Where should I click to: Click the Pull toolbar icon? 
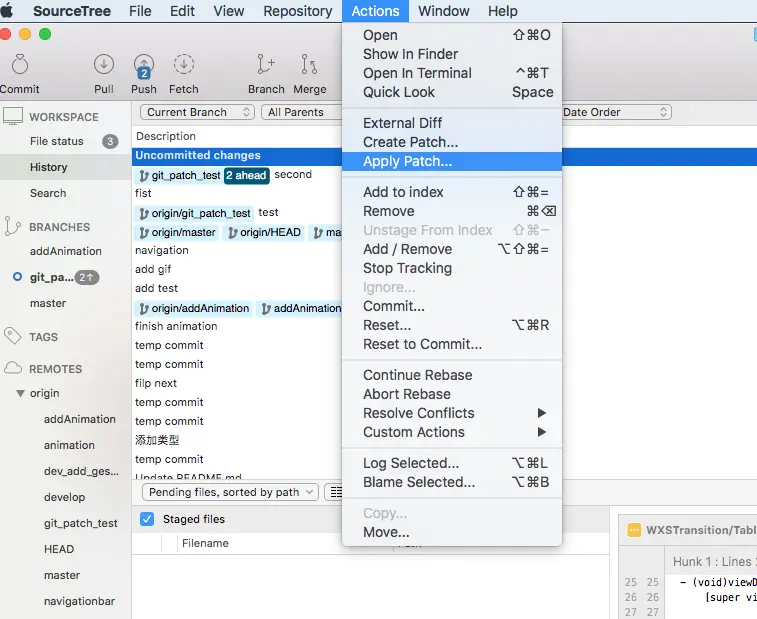tap(104, 64)
